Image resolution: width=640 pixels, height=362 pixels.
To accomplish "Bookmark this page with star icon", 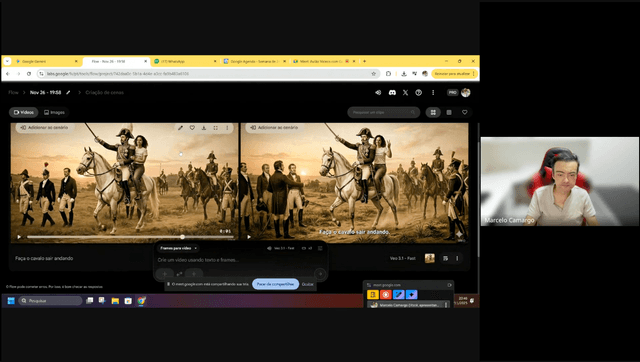I will coord(373,74).
